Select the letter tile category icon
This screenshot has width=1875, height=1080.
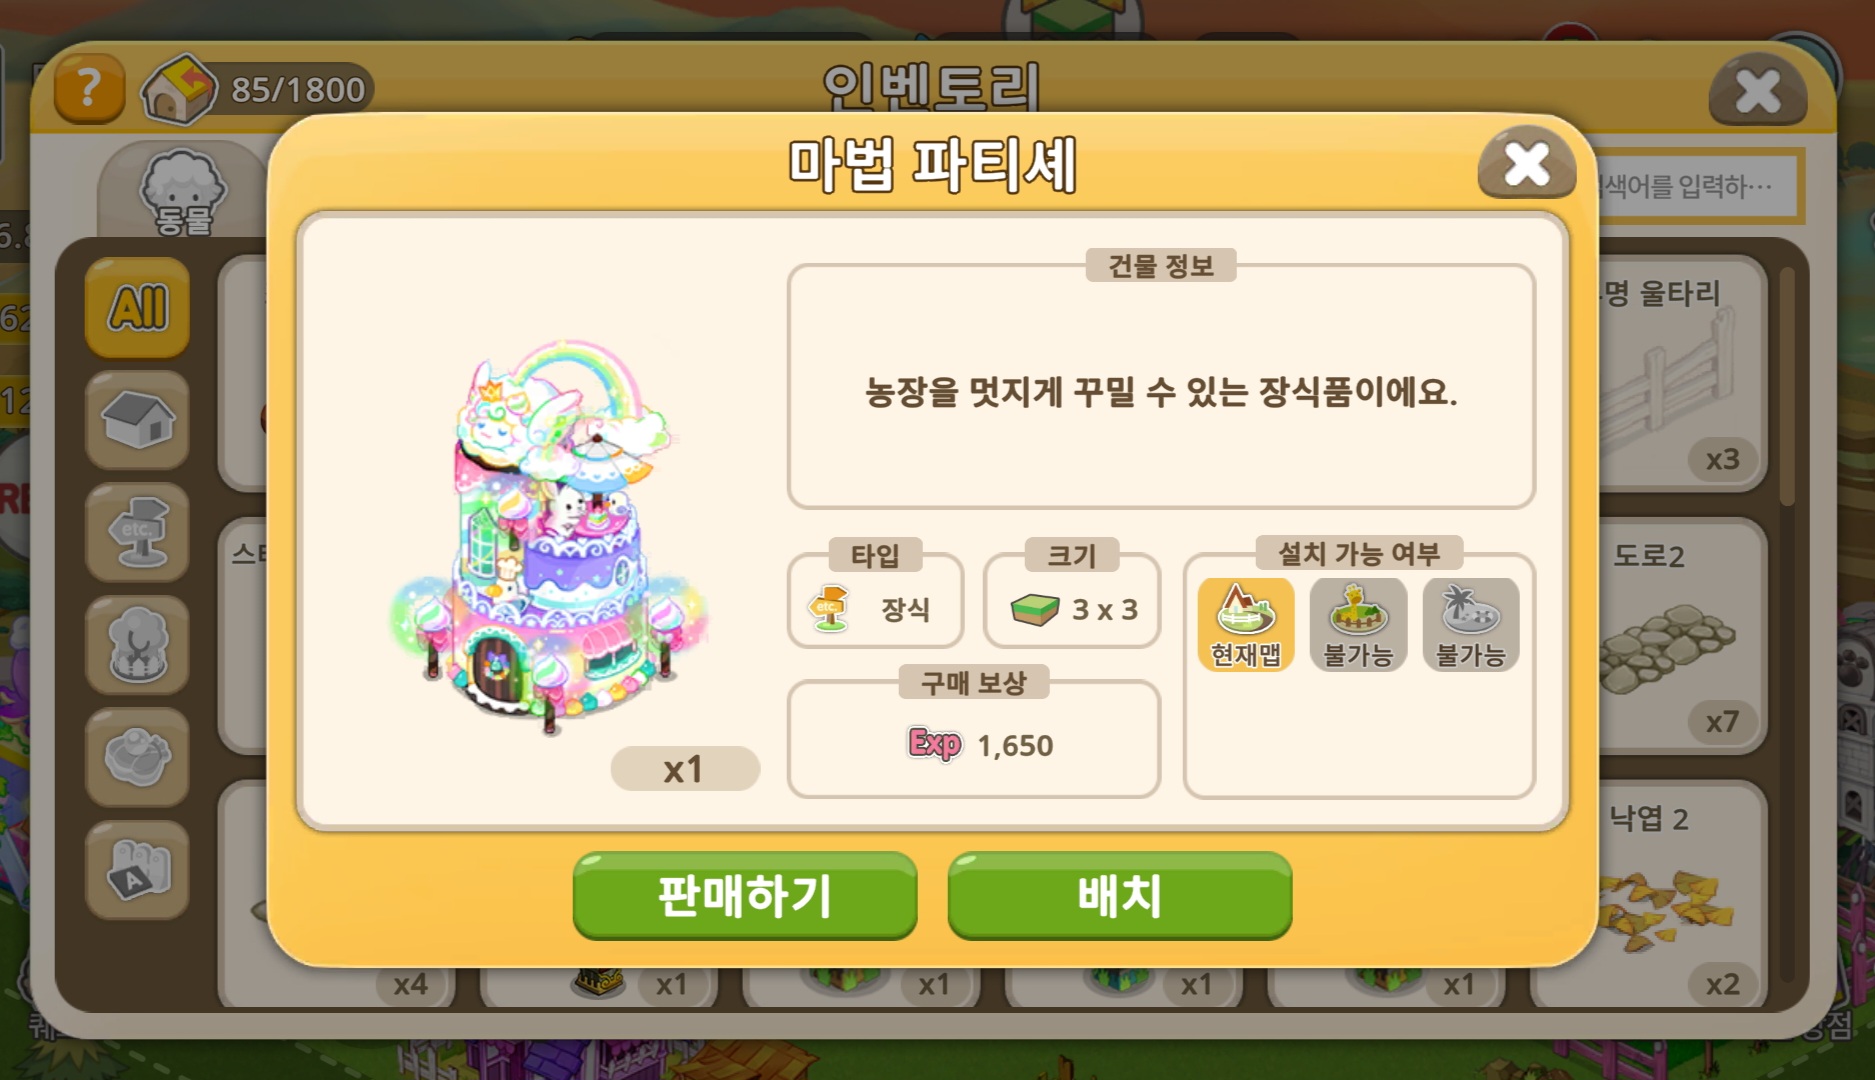138,870
